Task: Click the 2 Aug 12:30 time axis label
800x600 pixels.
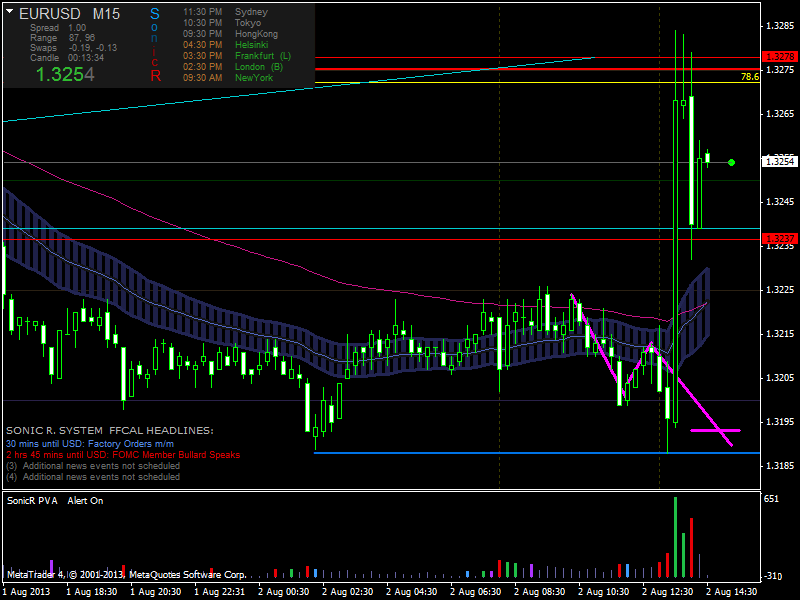Action: click(667, 591)
